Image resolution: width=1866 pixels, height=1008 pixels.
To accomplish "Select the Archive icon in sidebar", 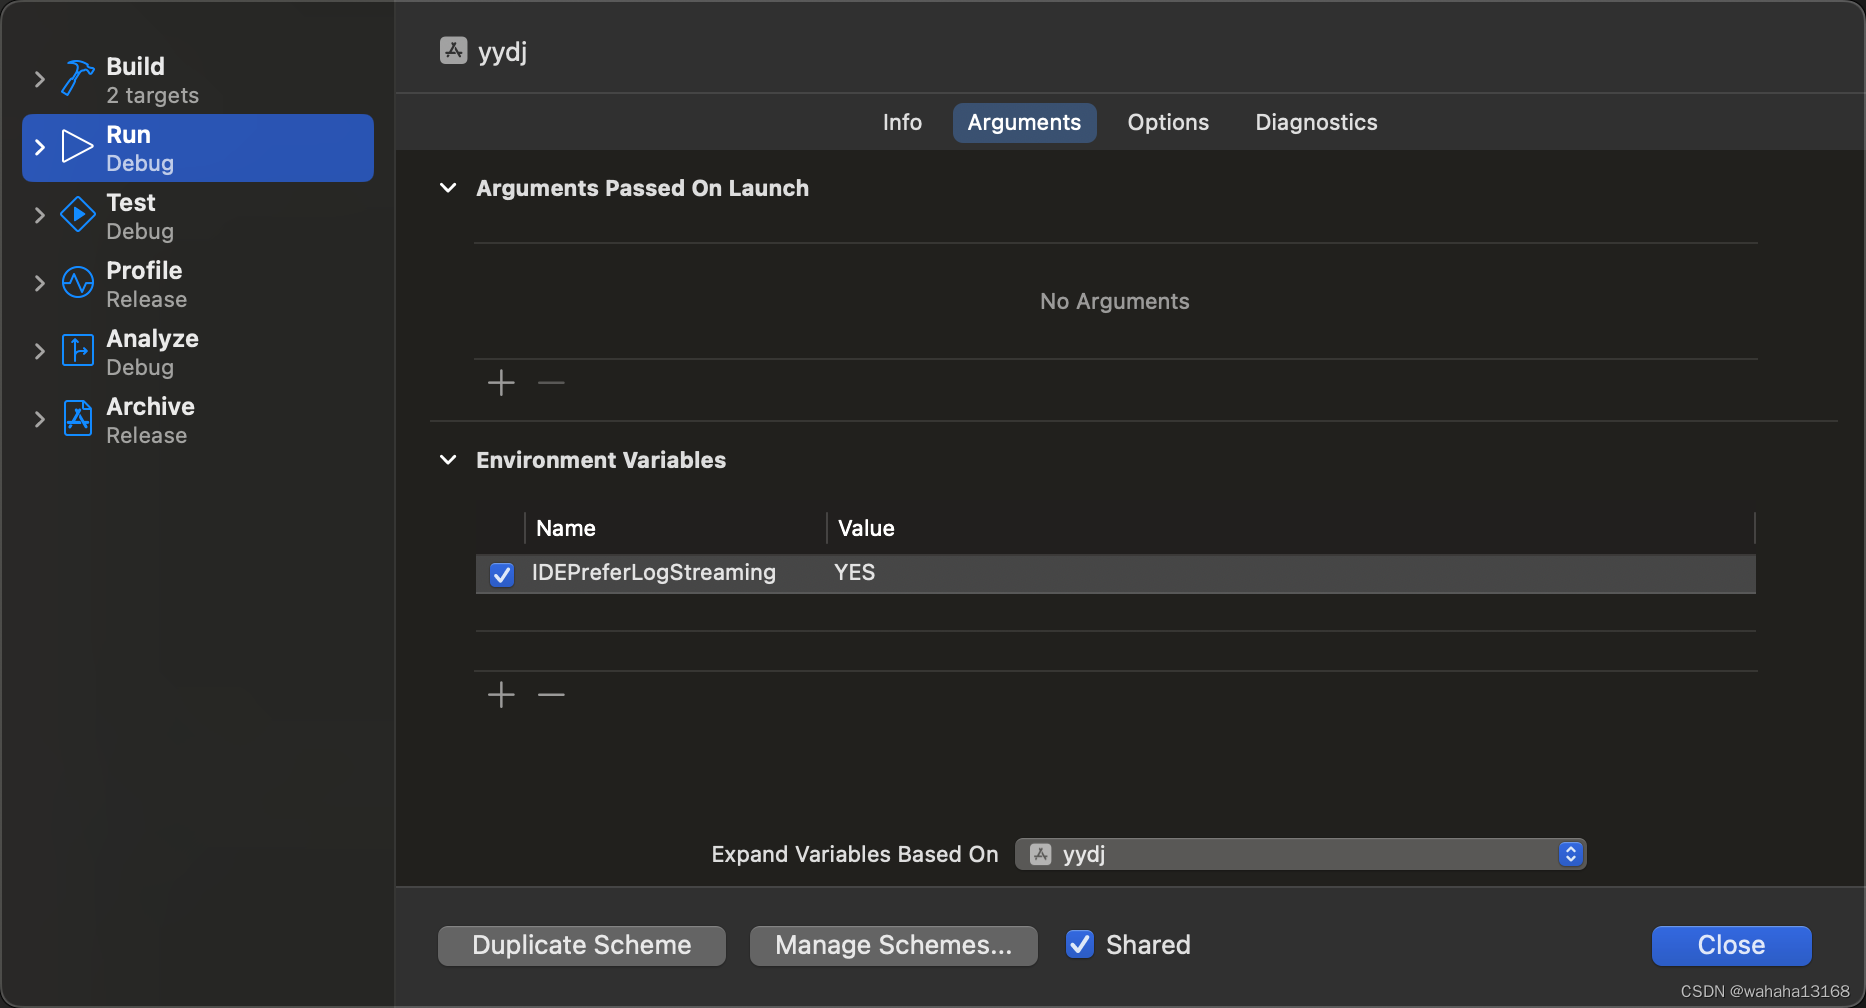I will (77, 418).
